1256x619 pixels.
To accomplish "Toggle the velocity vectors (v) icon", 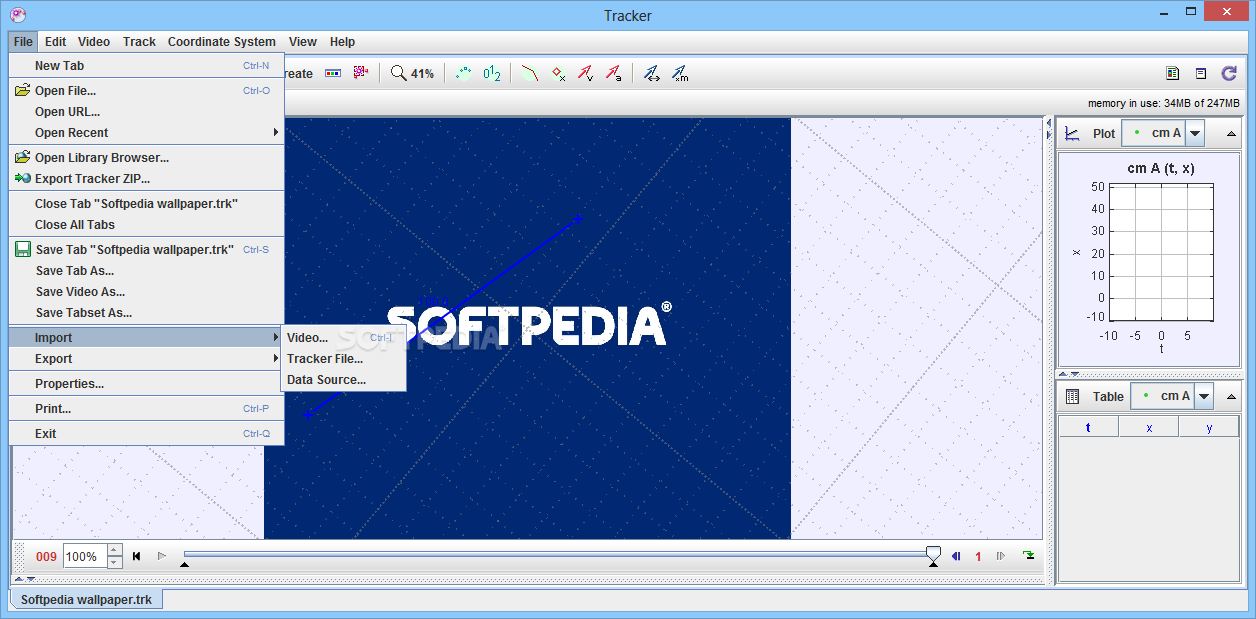I will point(586,73).
